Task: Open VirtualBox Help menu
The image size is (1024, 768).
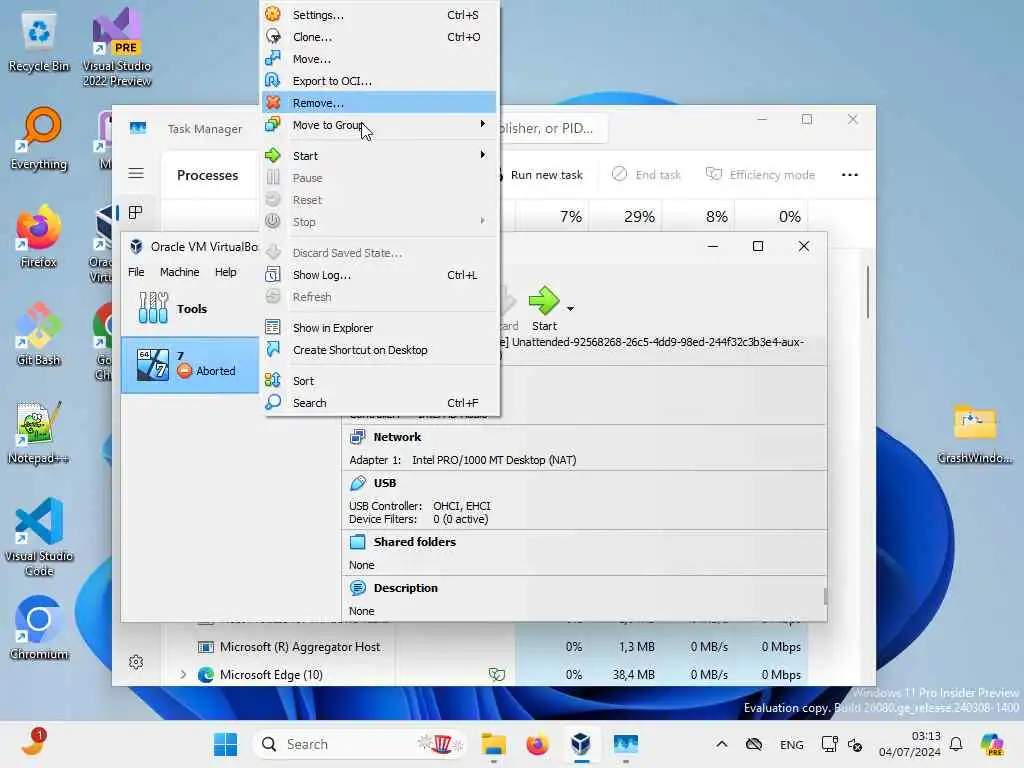Action: point(226,272)
